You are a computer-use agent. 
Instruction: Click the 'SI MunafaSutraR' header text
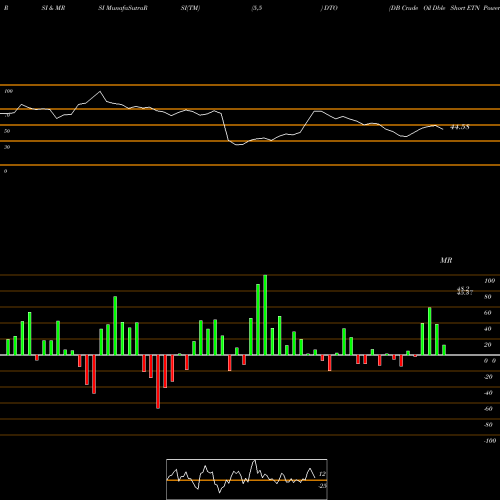[123, 8]
